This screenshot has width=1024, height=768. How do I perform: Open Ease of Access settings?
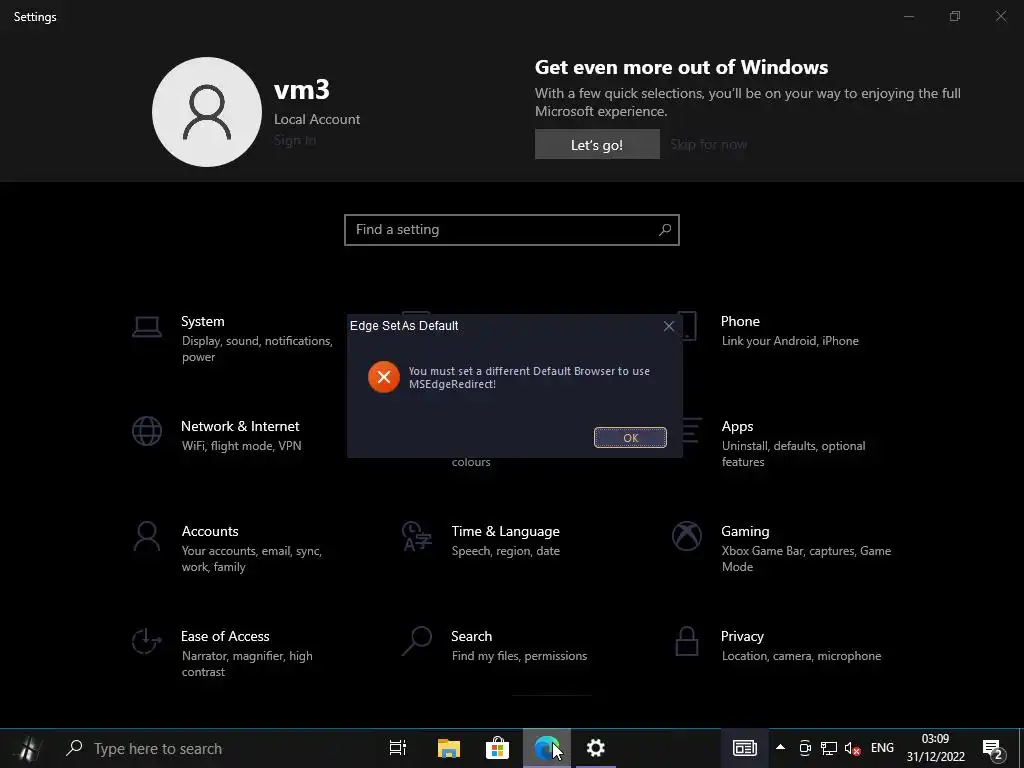pos(222,653)
